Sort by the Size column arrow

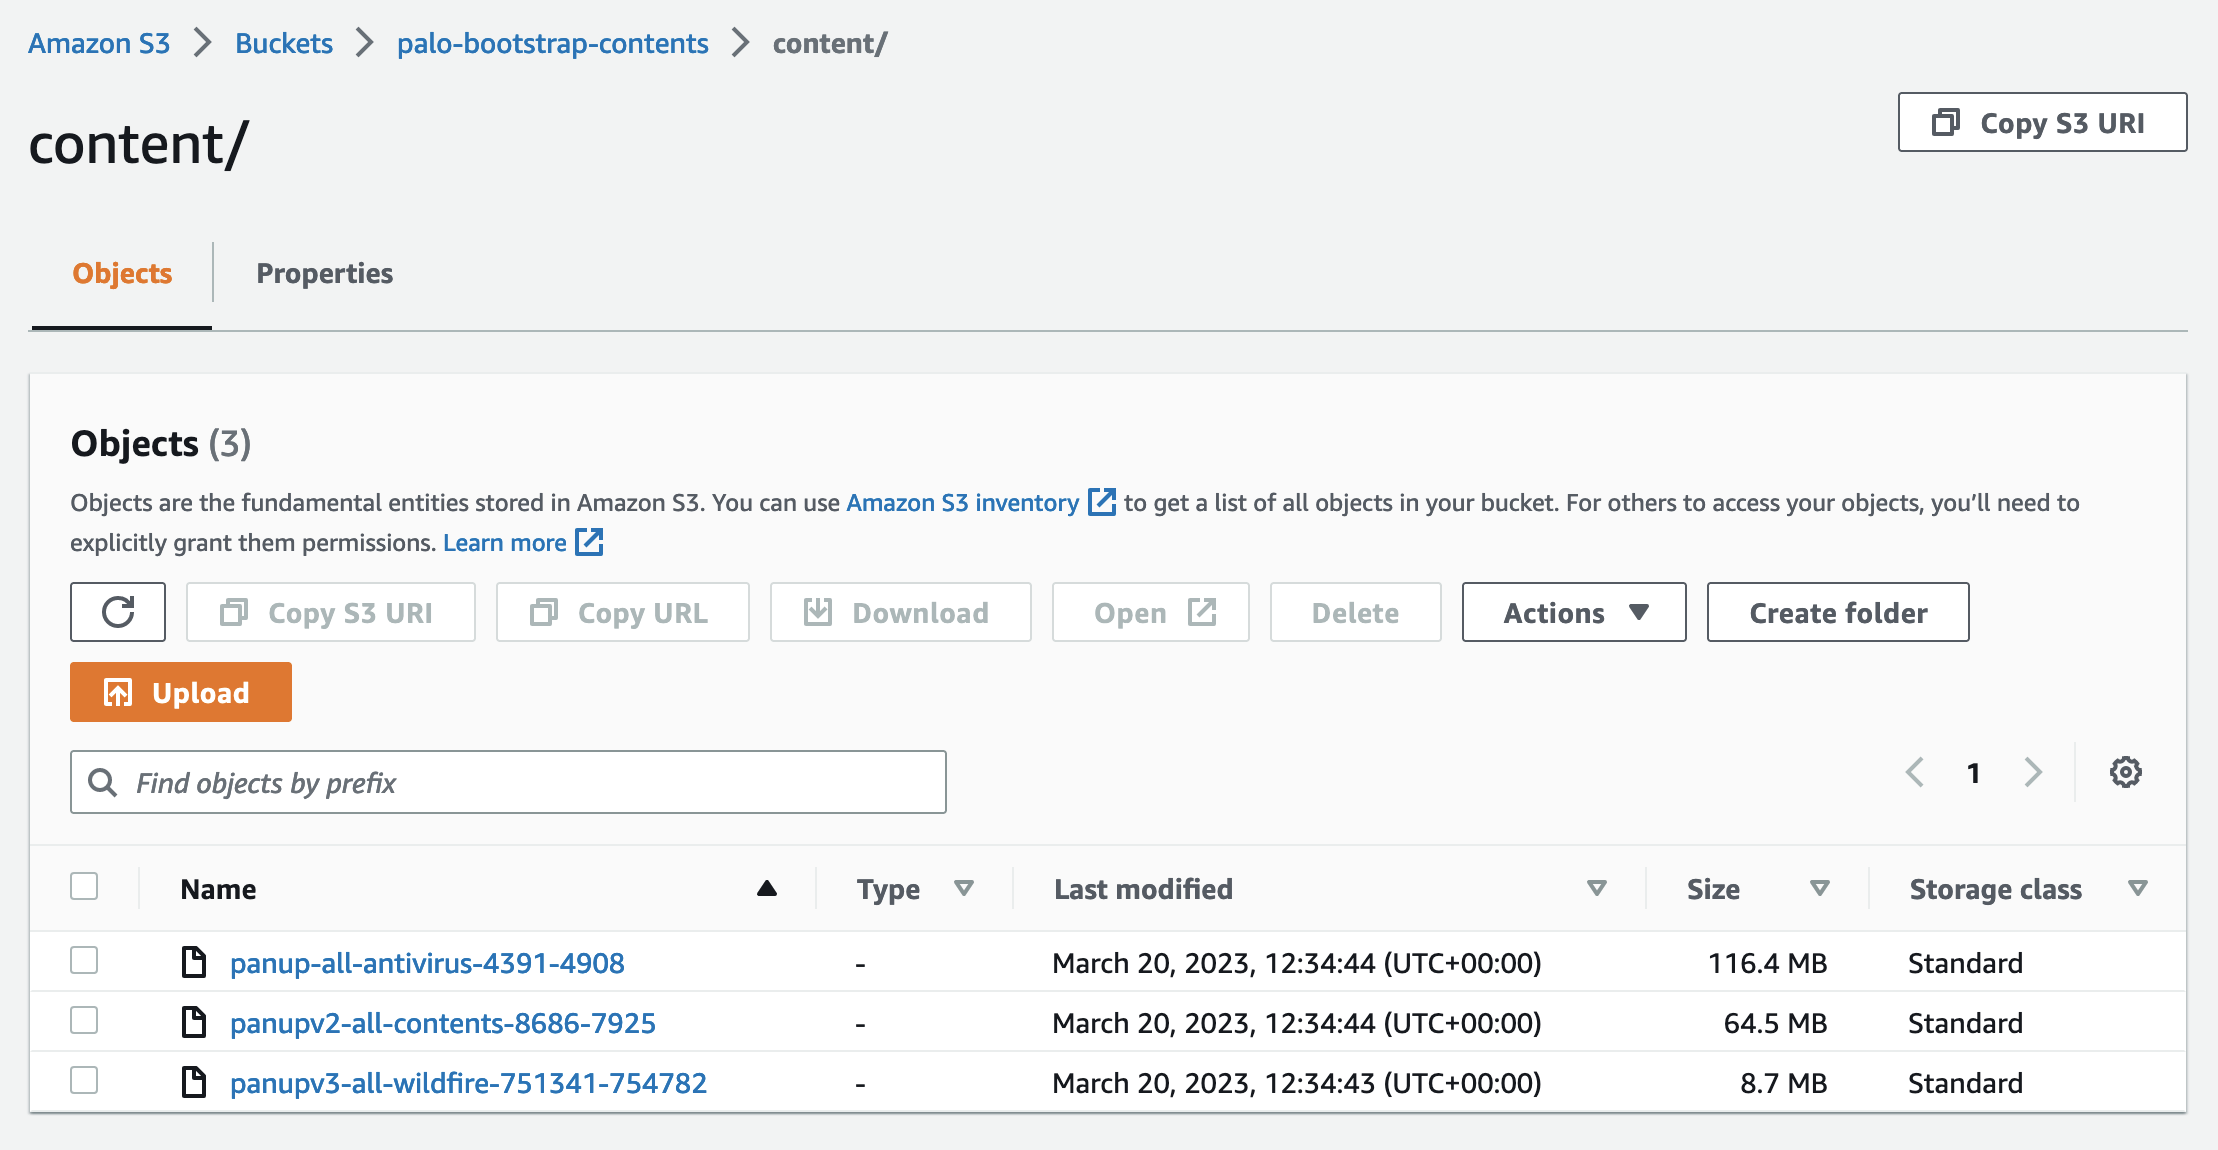1820,888
